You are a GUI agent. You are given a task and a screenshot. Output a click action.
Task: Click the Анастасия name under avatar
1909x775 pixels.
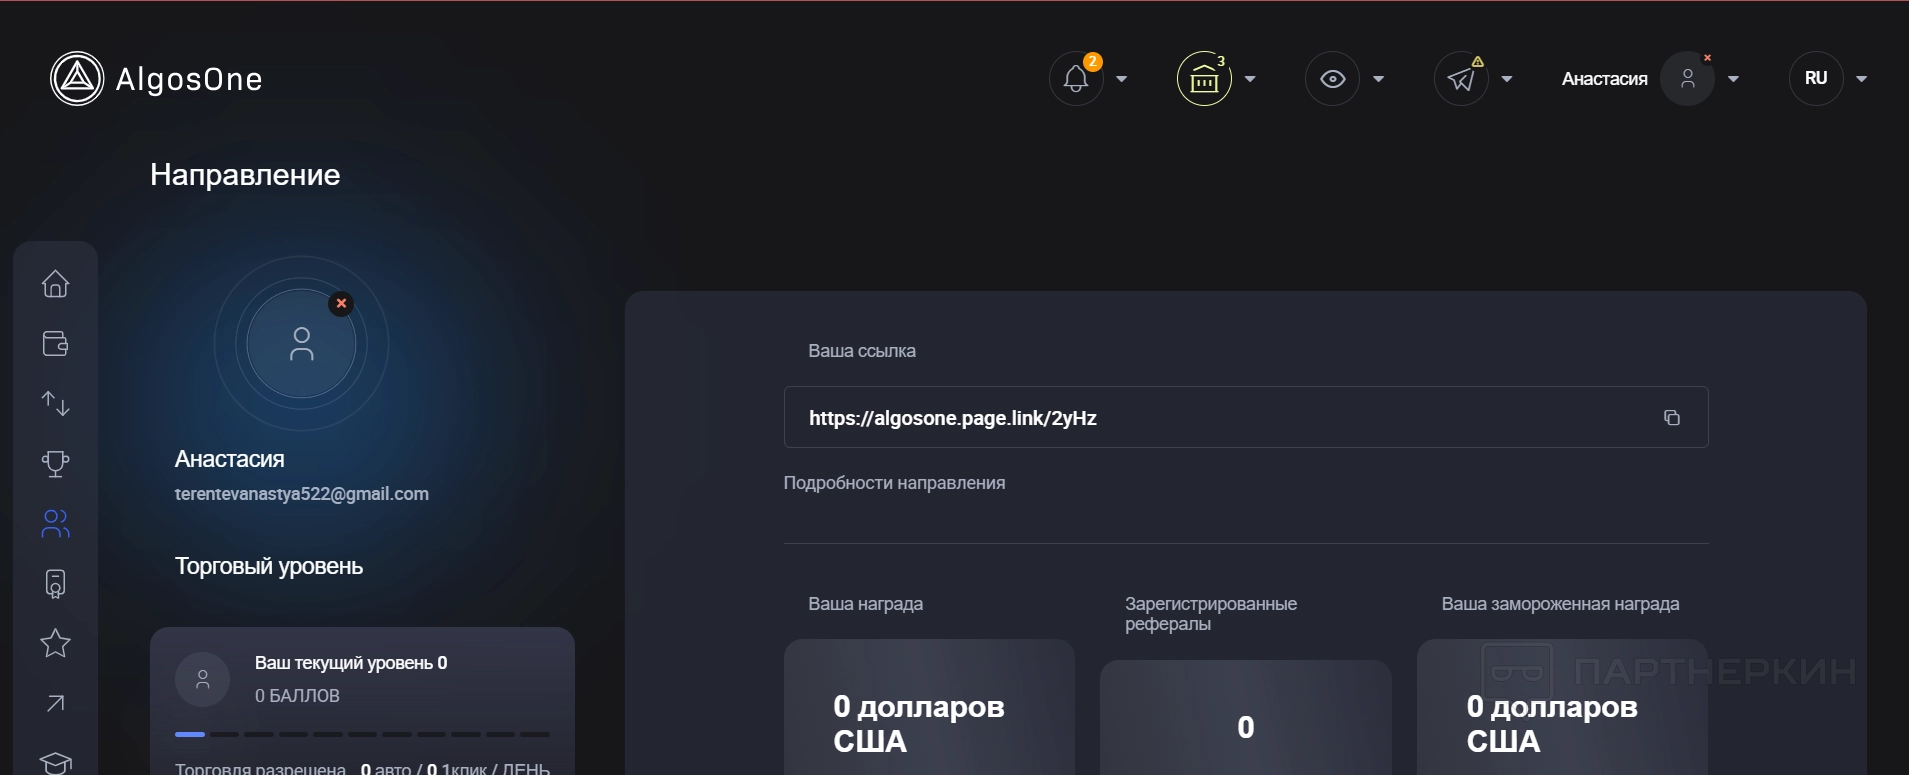230,459
